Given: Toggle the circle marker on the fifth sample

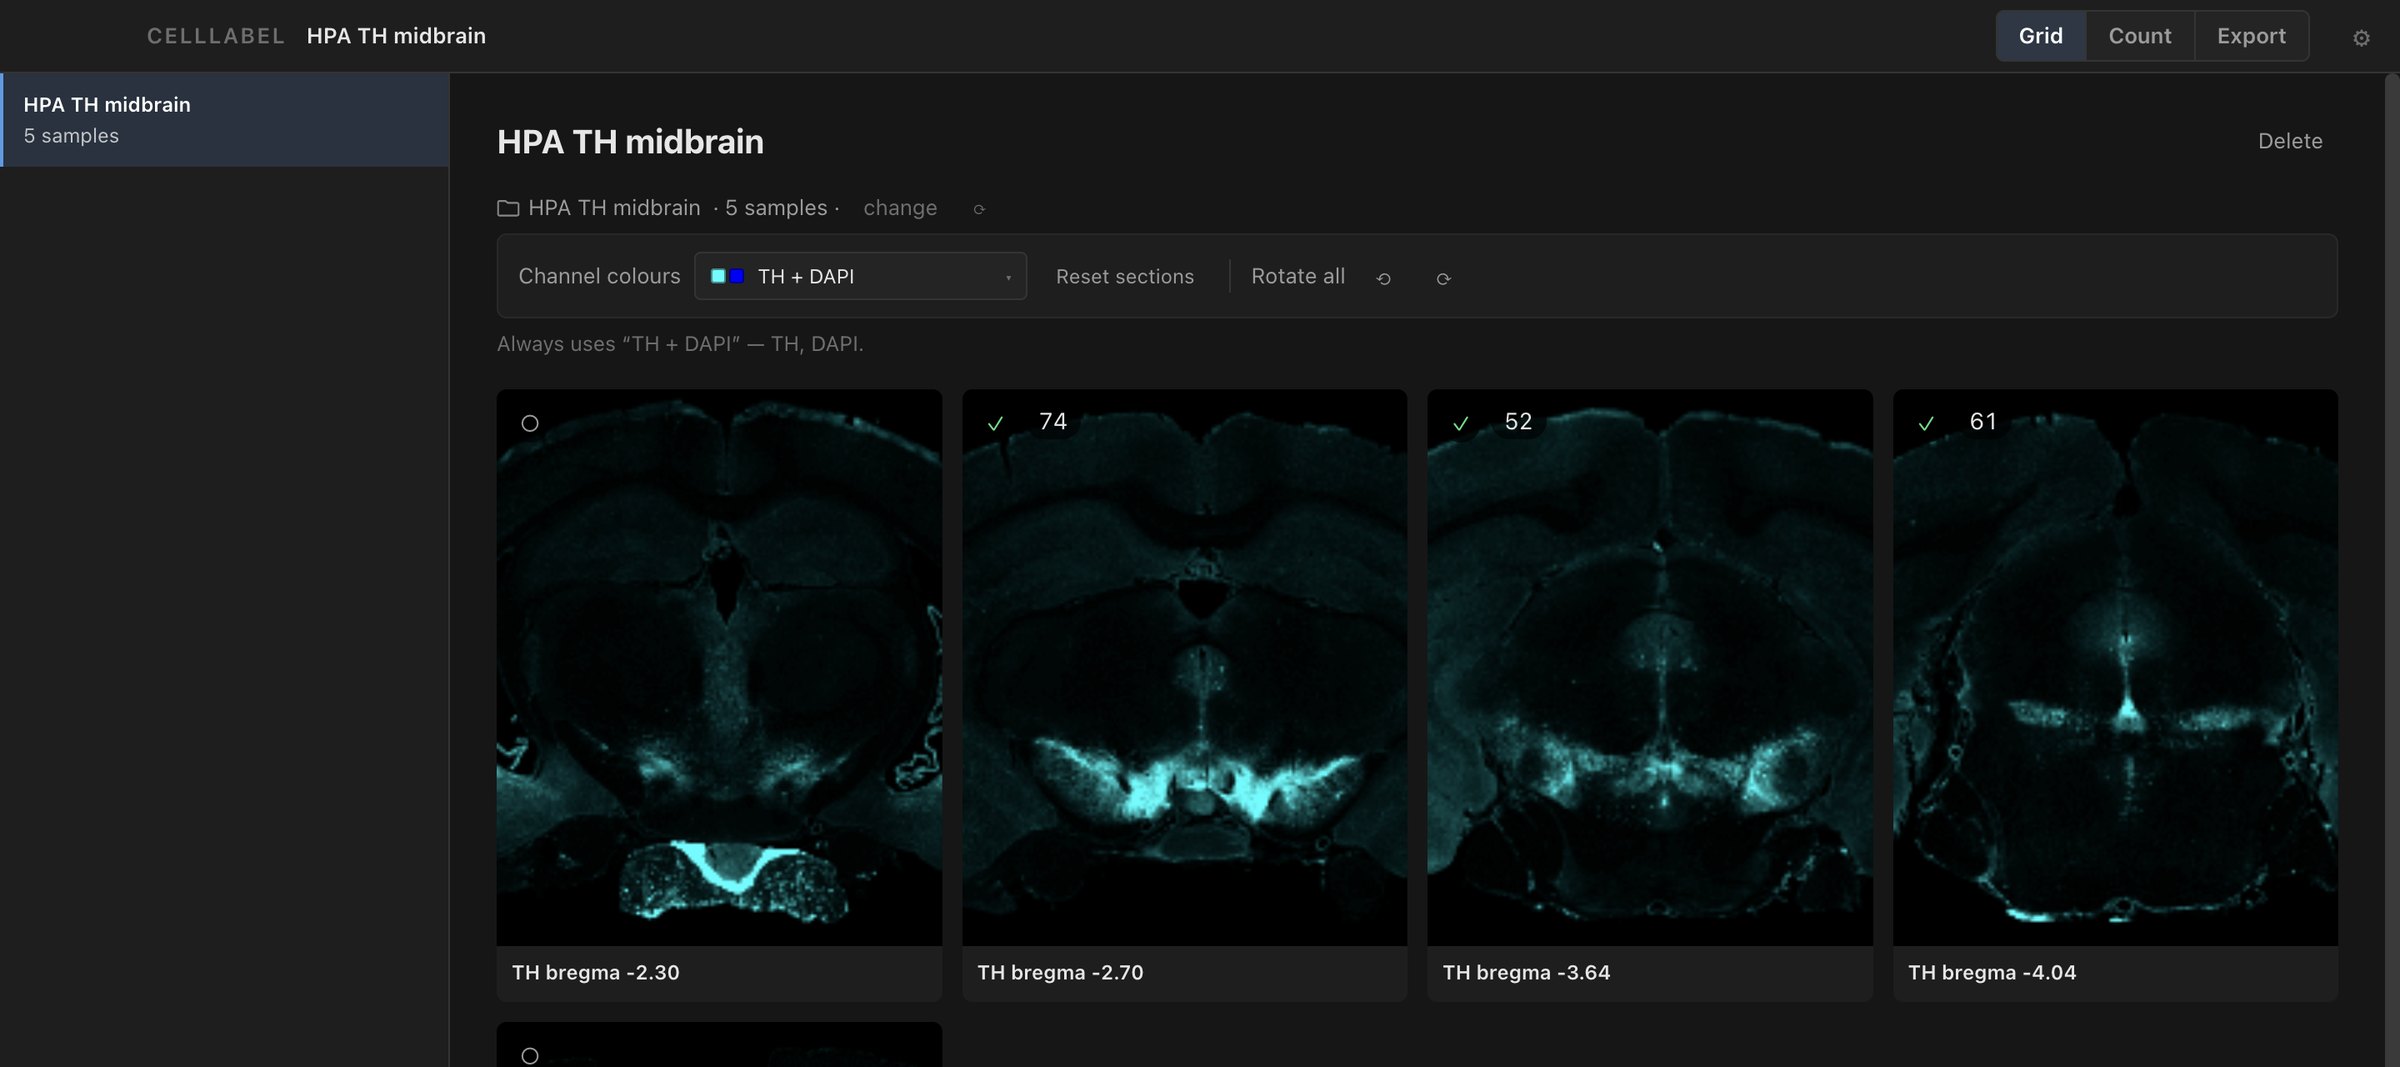Looking at the screenshot, I should coord(530,1056).
